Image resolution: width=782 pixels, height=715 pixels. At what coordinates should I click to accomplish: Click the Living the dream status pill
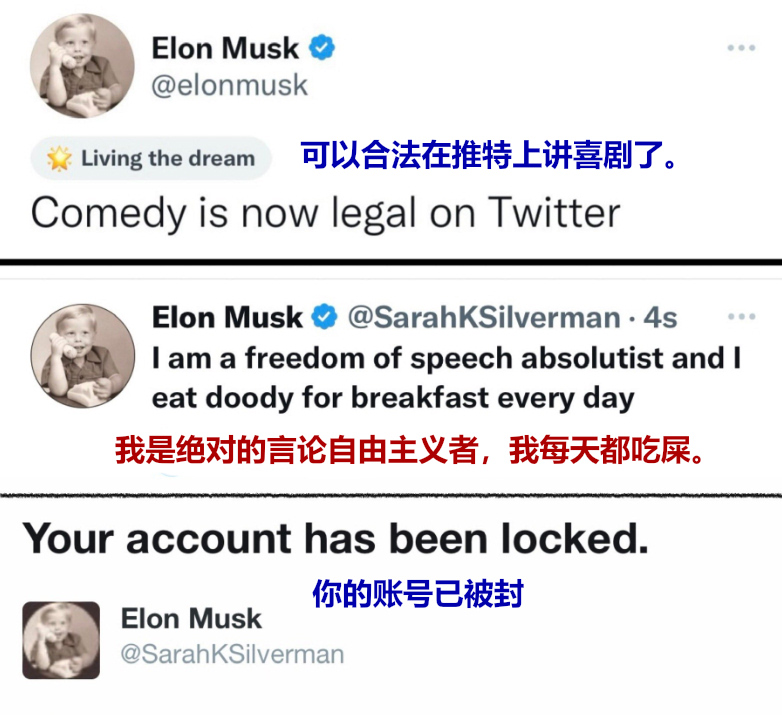pos(151,158)
